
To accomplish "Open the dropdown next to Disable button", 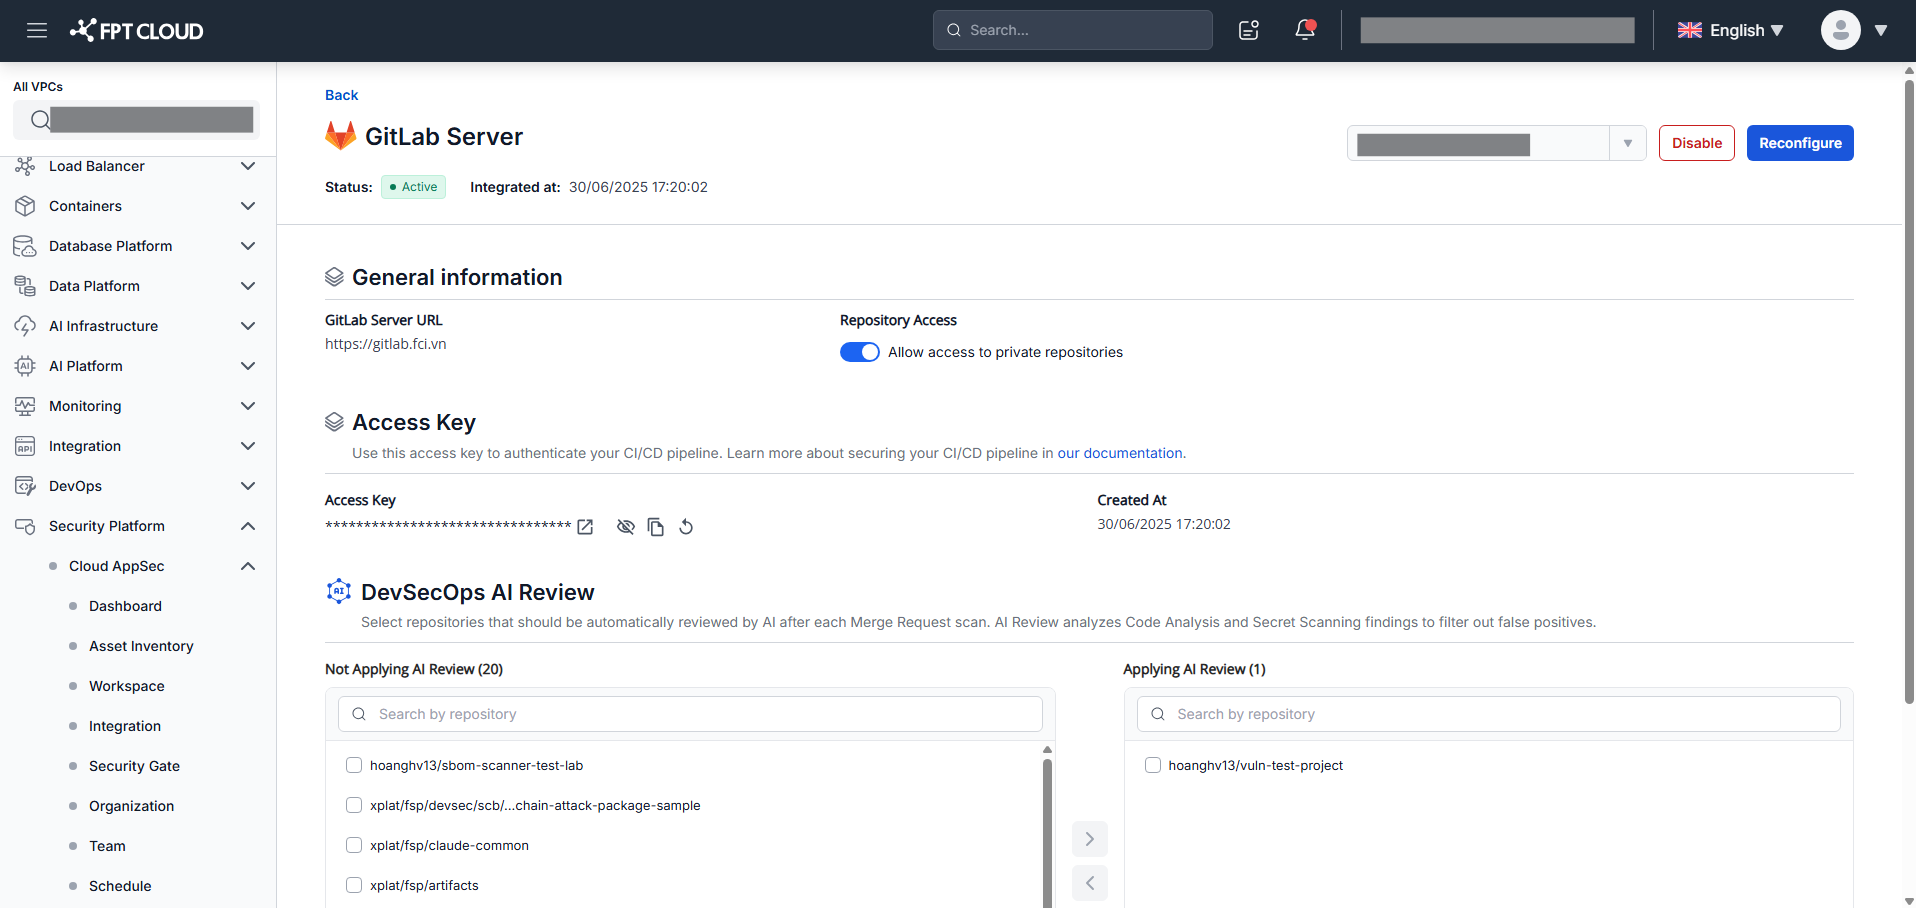I will [1628, 143].
